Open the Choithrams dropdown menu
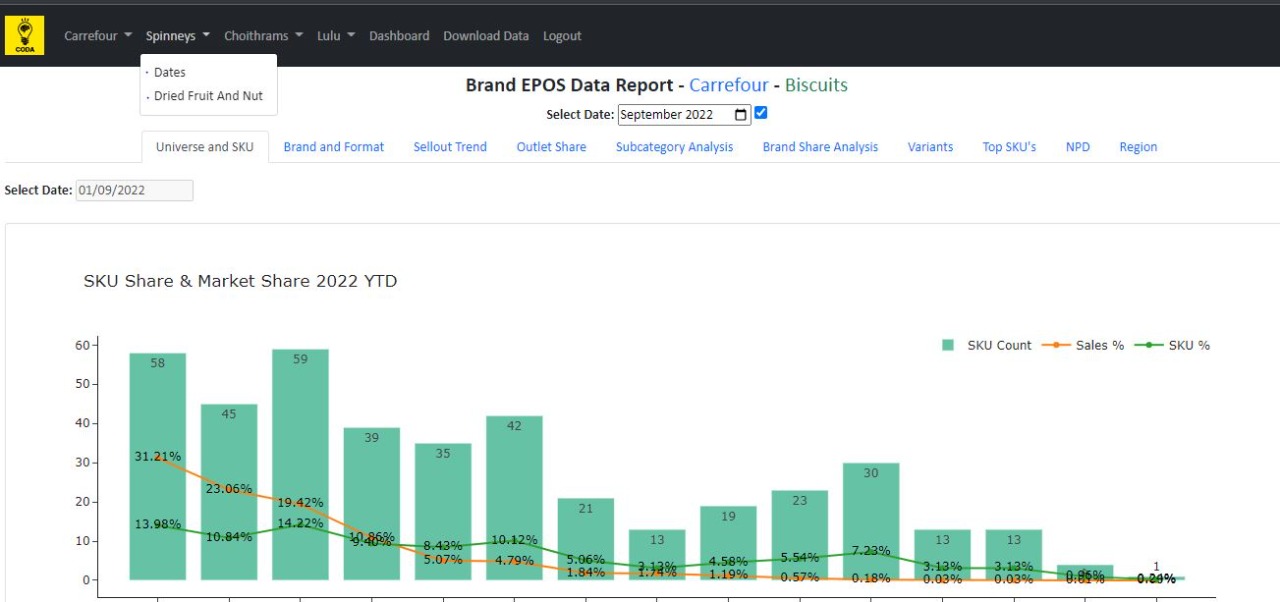 263,36
